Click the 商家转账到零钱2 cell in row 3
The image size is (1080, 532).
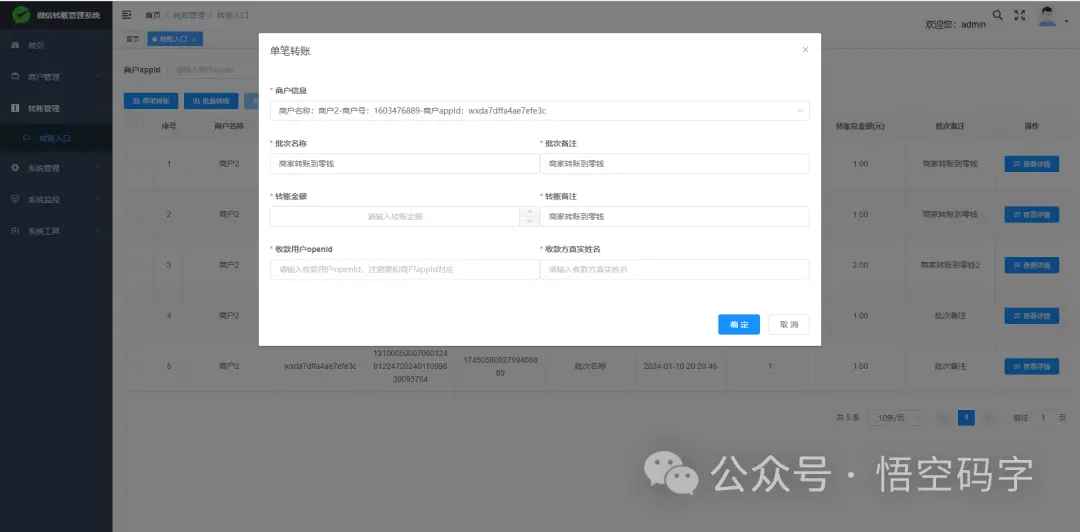click(950, 265)
